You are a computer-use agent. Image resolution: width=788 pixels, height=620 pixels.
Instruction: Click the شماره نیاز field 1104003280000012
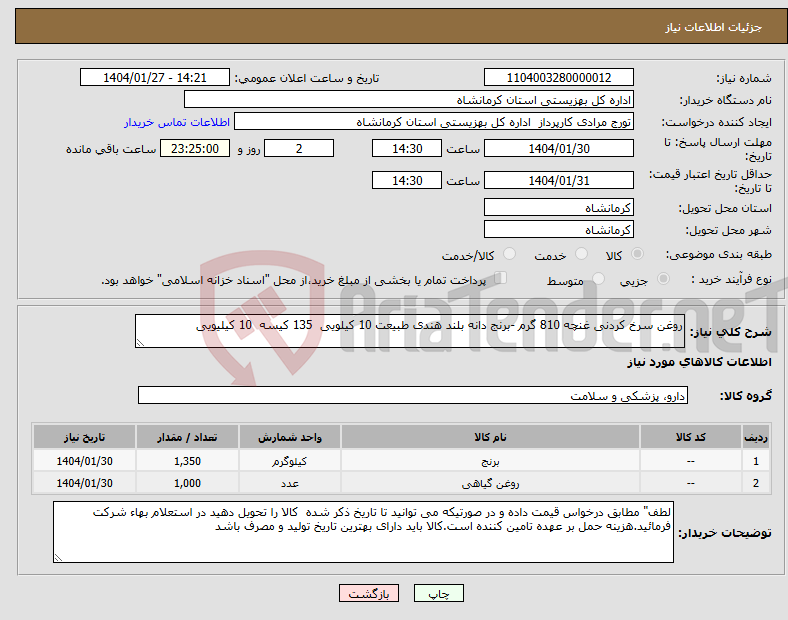click(x=558, y=77)
